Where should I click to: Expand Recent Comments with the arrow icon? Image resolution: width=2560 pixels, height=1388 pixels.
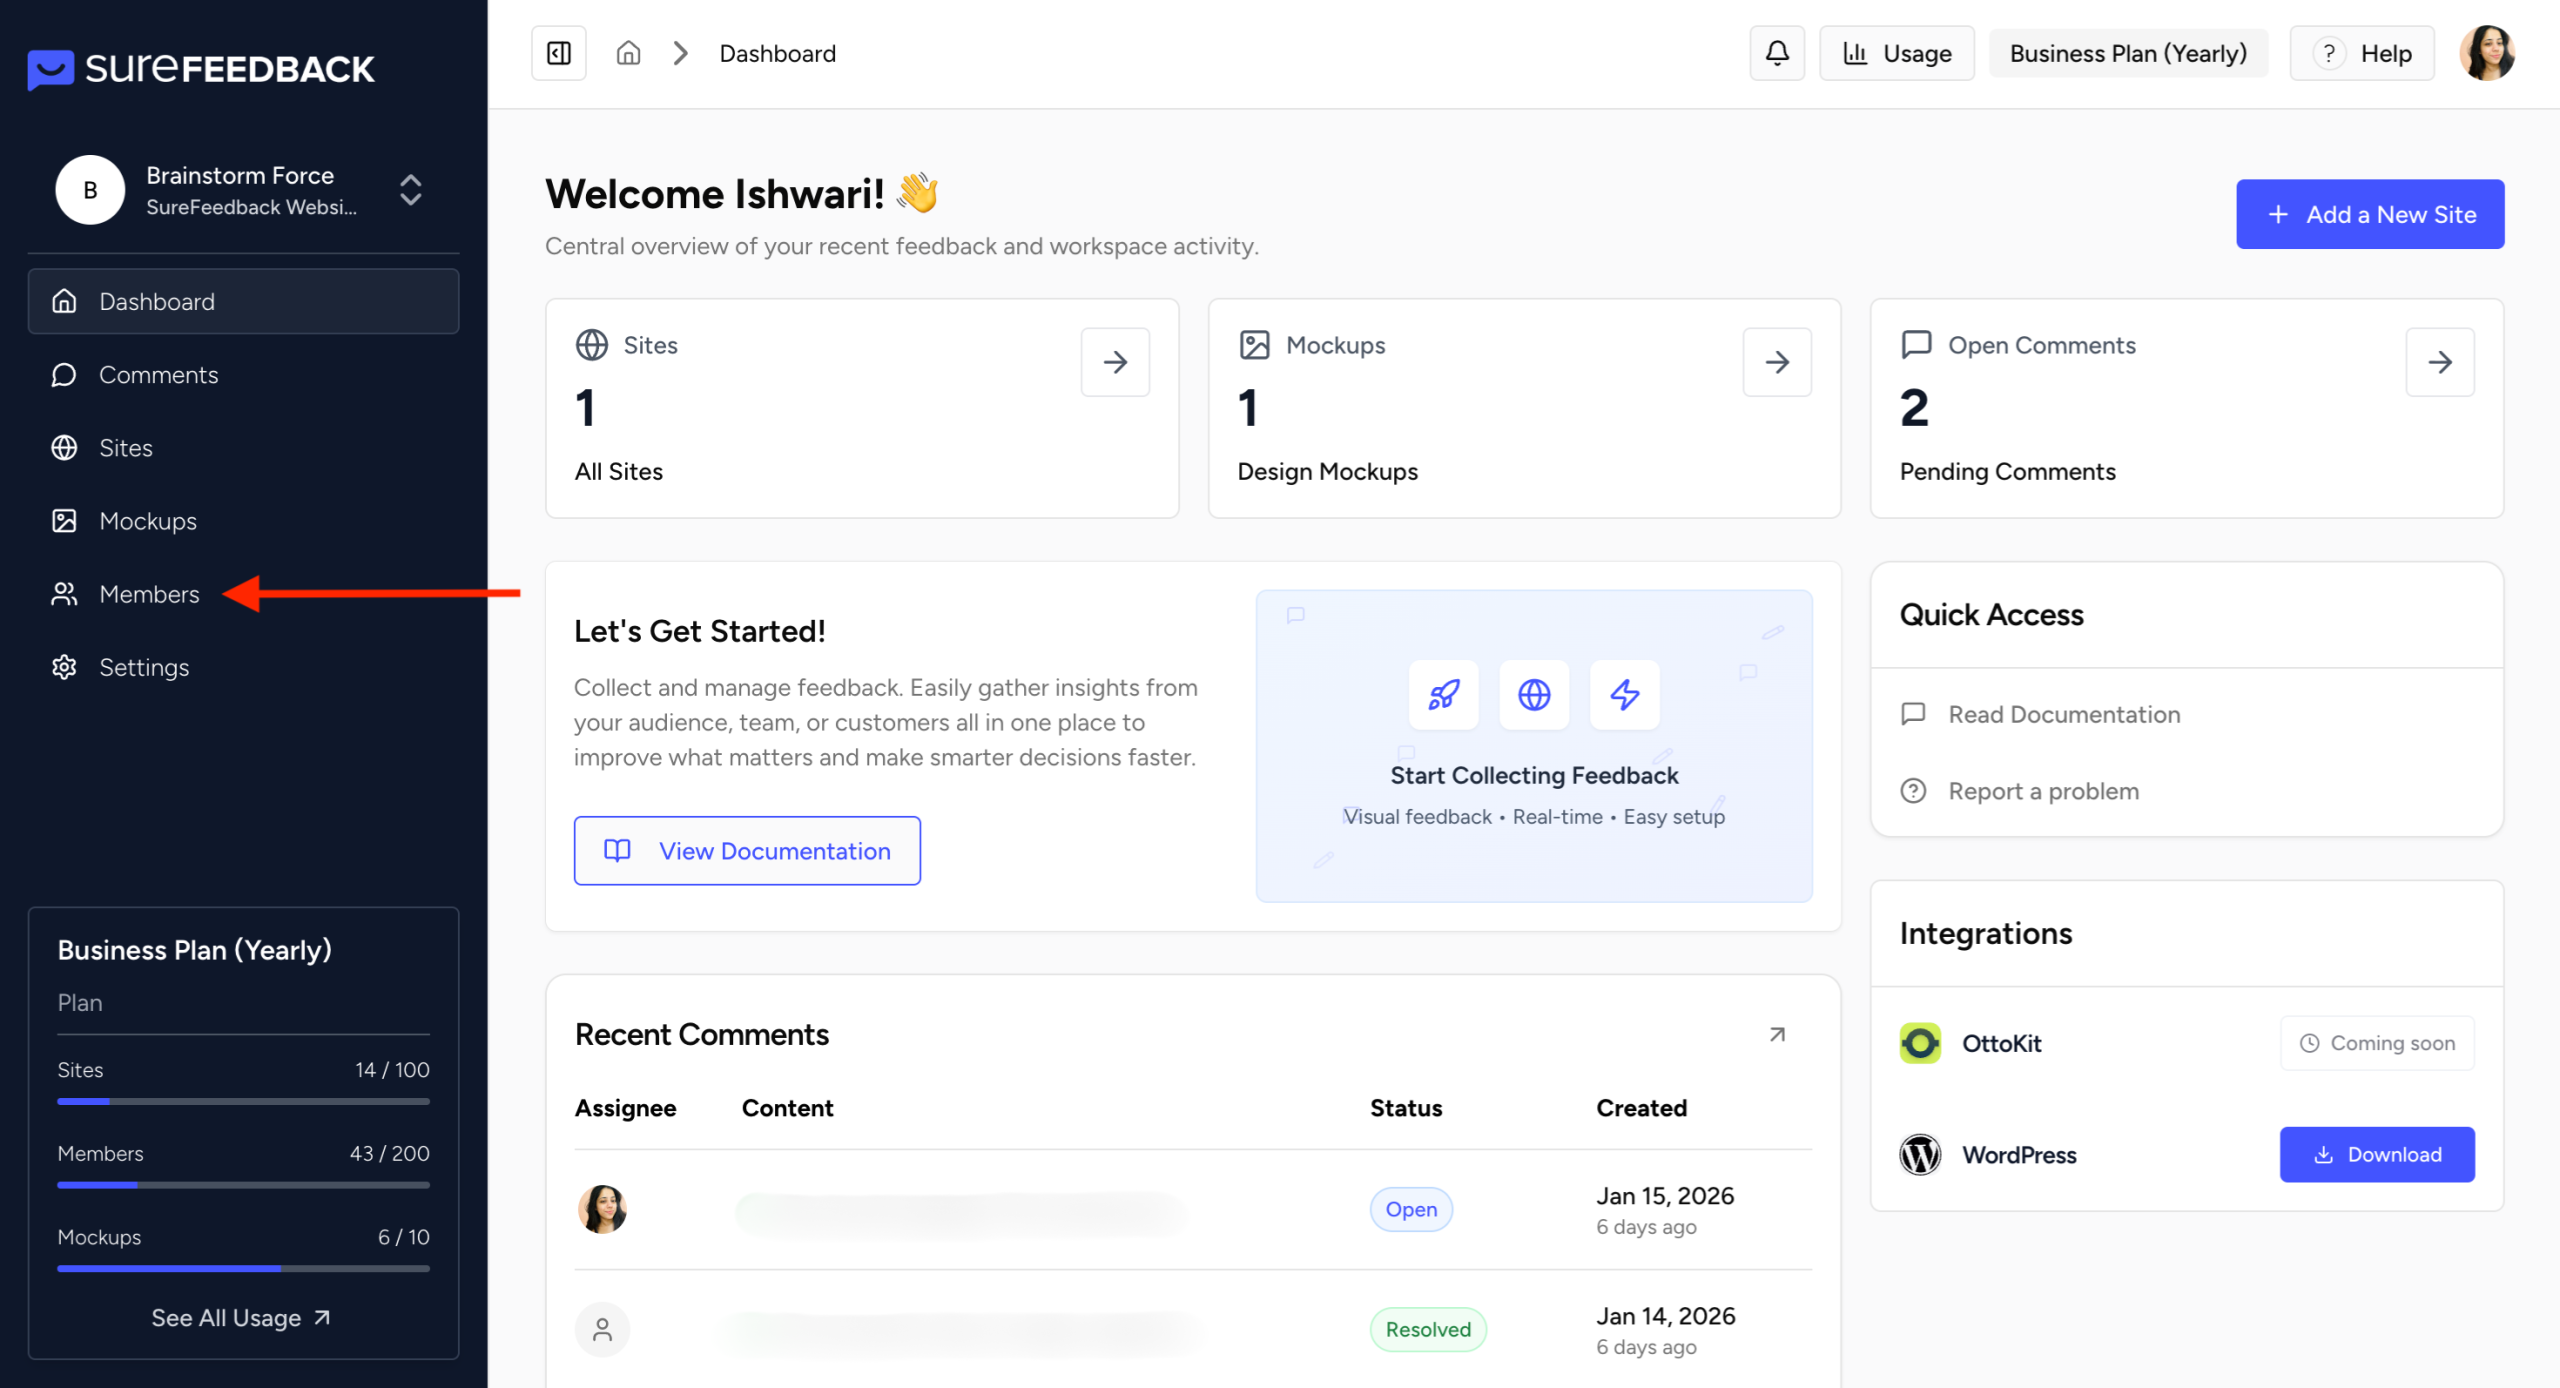(x=1777, y=1035)
